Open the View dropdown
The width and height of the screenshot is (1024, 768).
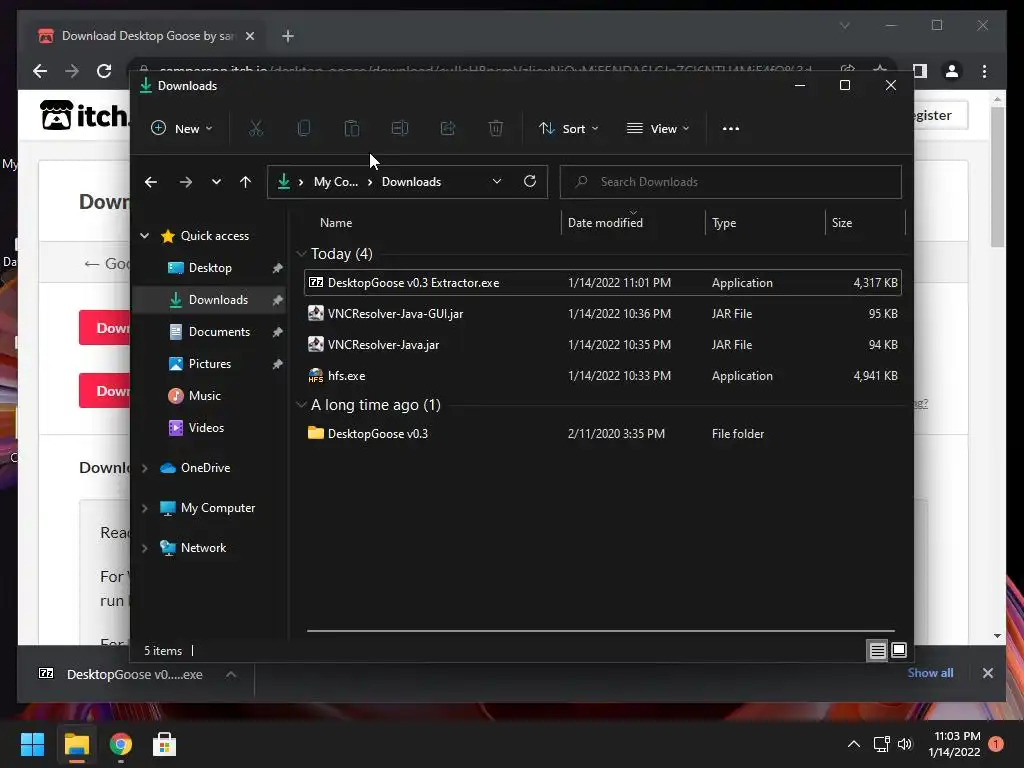tap(658, 129)
